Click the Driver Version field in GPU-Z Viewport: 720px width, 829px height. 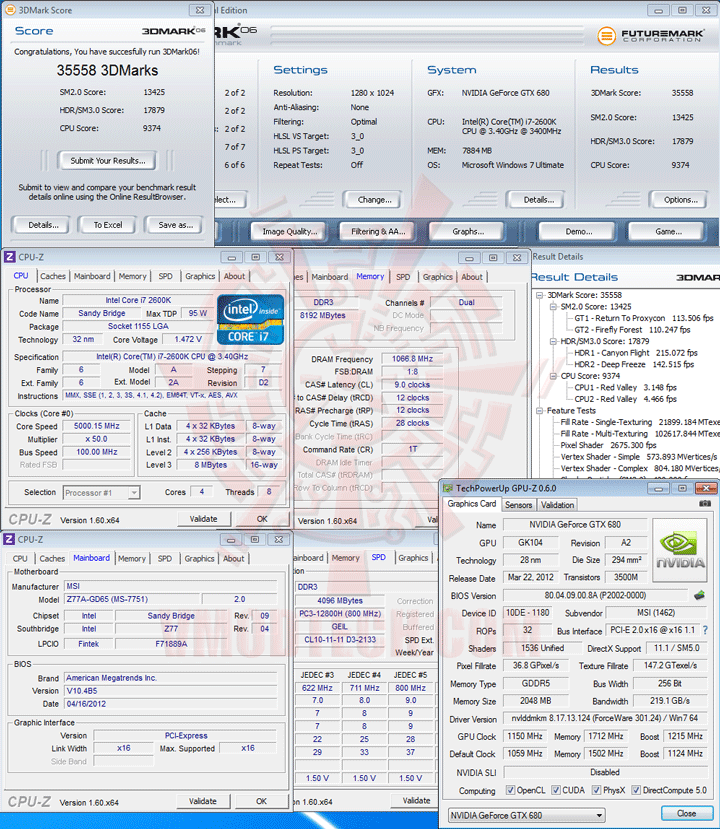605,718
